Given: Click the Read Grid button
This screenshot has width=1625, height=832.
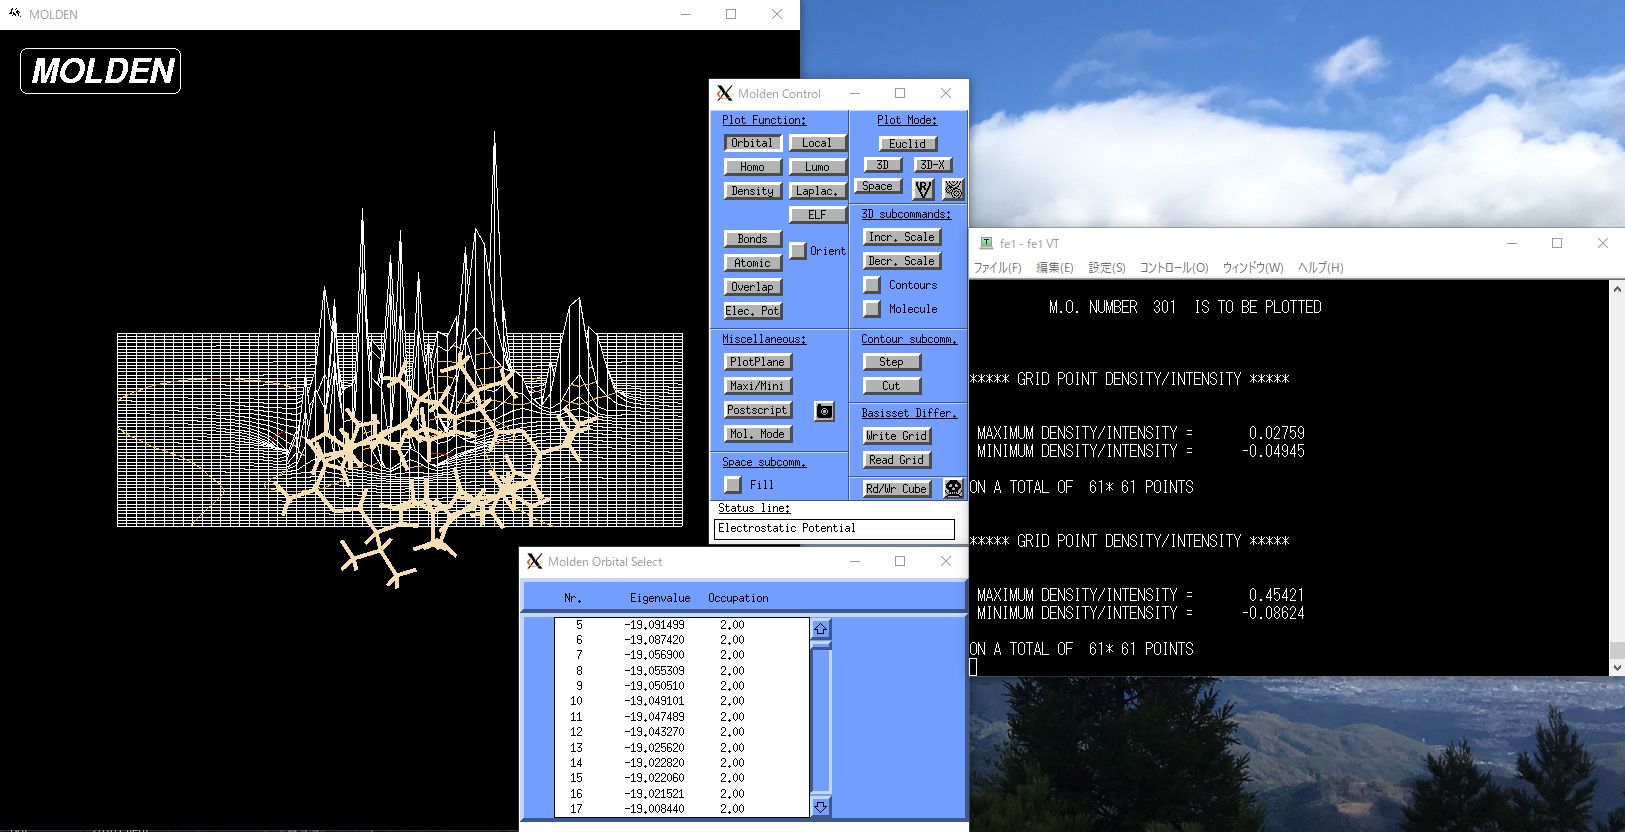Looking at the screenshot, I should coord(896,460).
